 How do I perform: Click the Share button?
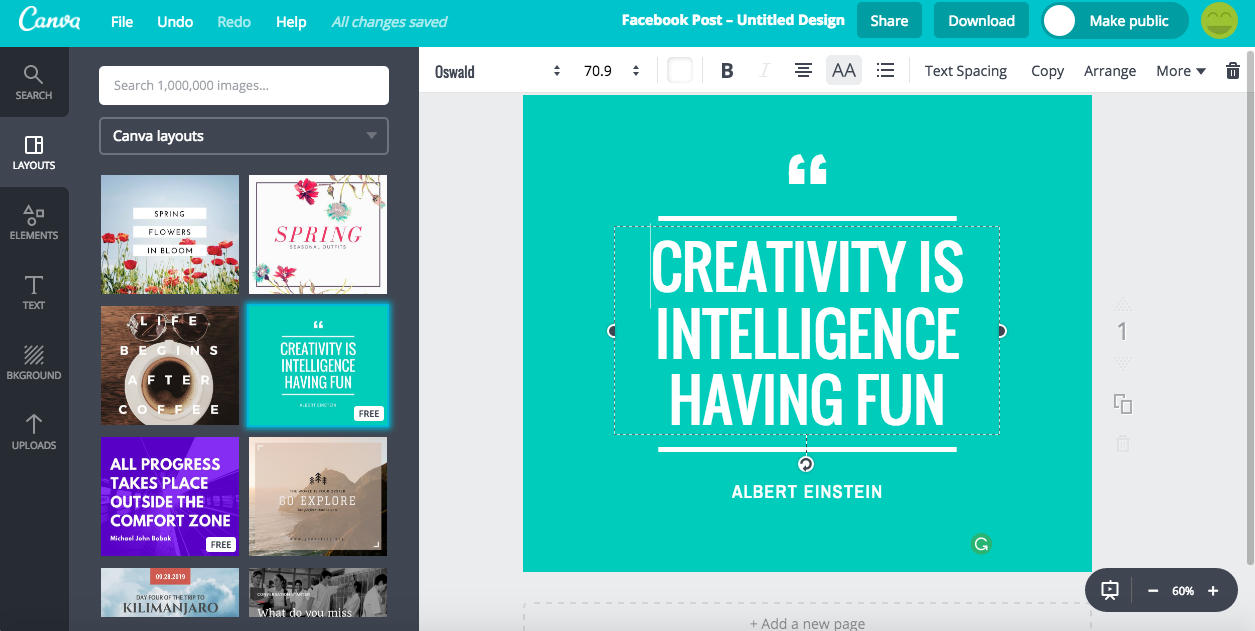click(889, 21)
